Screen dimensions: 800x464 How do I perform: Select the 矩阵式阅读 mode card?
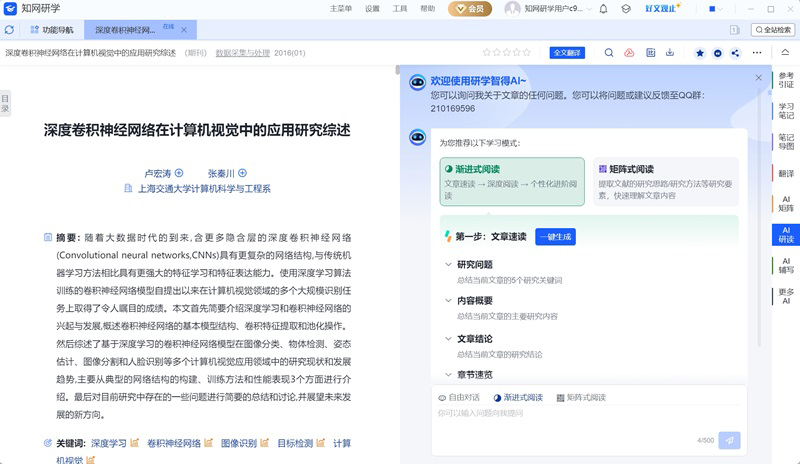tap(666, 182)
